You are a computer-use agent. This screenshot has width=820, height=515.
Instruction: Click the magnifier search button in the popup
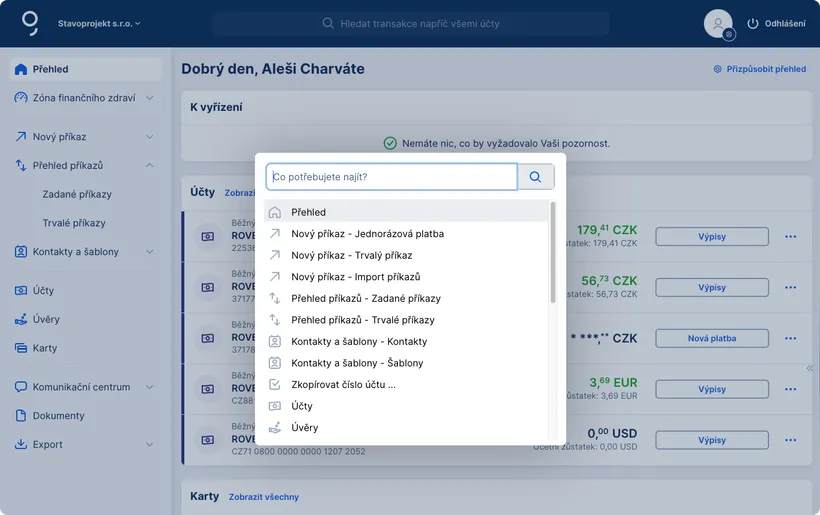(535, 177)
